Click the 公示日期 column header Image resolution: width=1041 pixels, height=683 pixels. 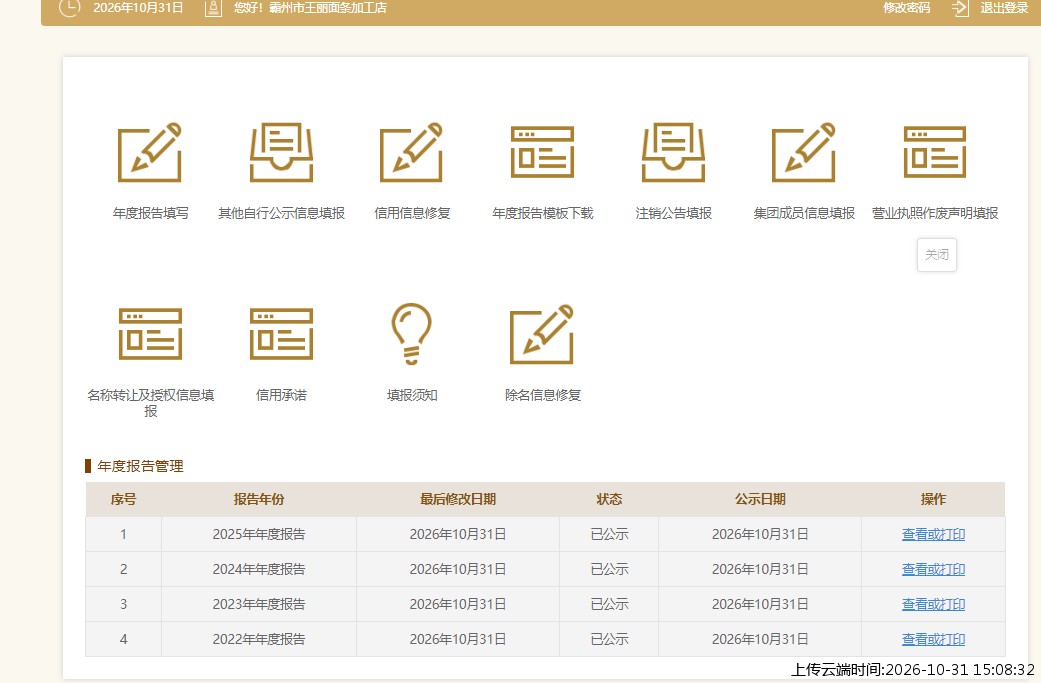[760, 499]
